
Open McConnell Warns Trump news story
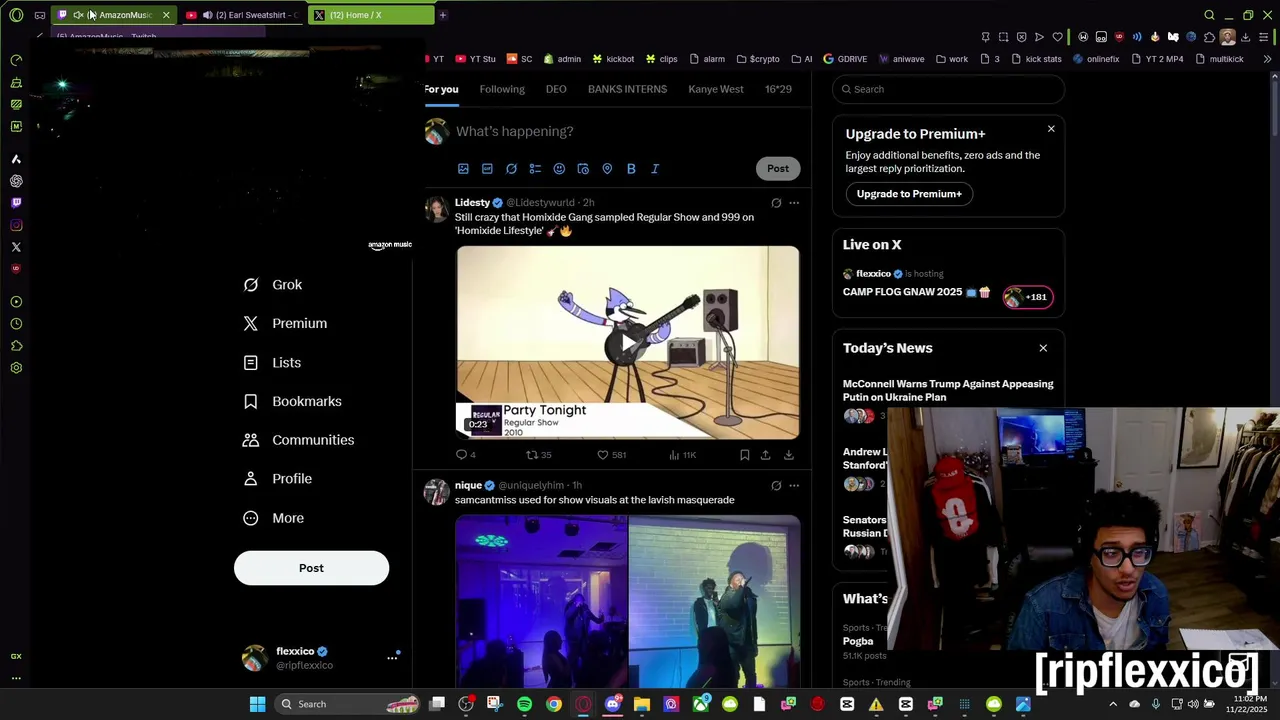click(x=948, y=390)
